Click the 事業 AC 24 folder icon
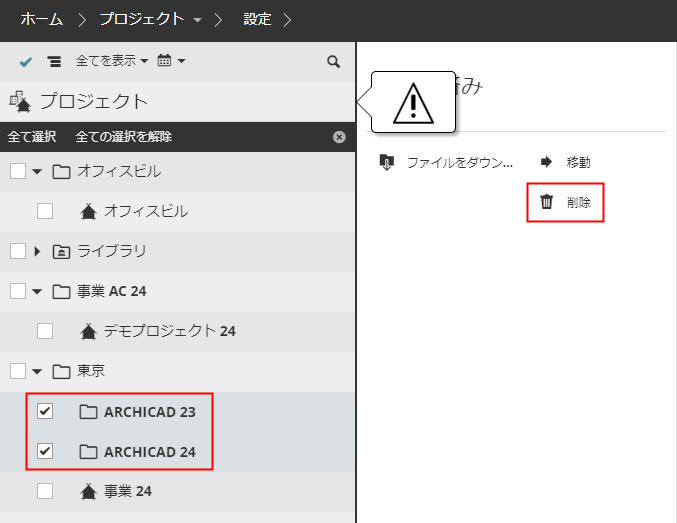Viewport: 677px width, 523px height. pos(61,292)
